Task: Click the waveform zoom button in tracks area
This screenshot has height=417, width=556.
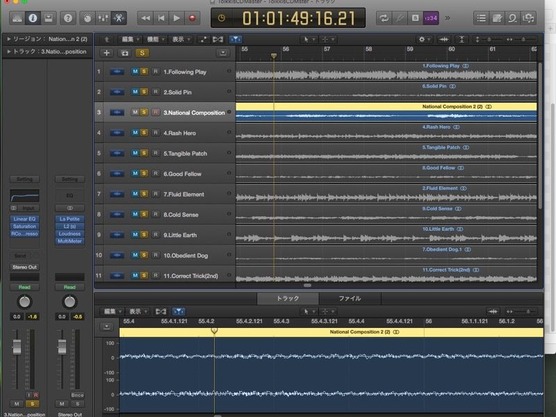Action: point(444,39)
